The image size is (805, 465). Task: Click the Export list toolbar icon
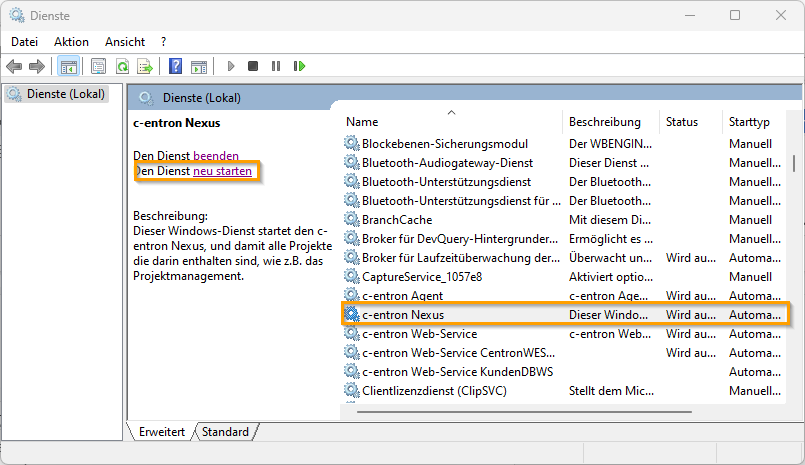point(145,66)
